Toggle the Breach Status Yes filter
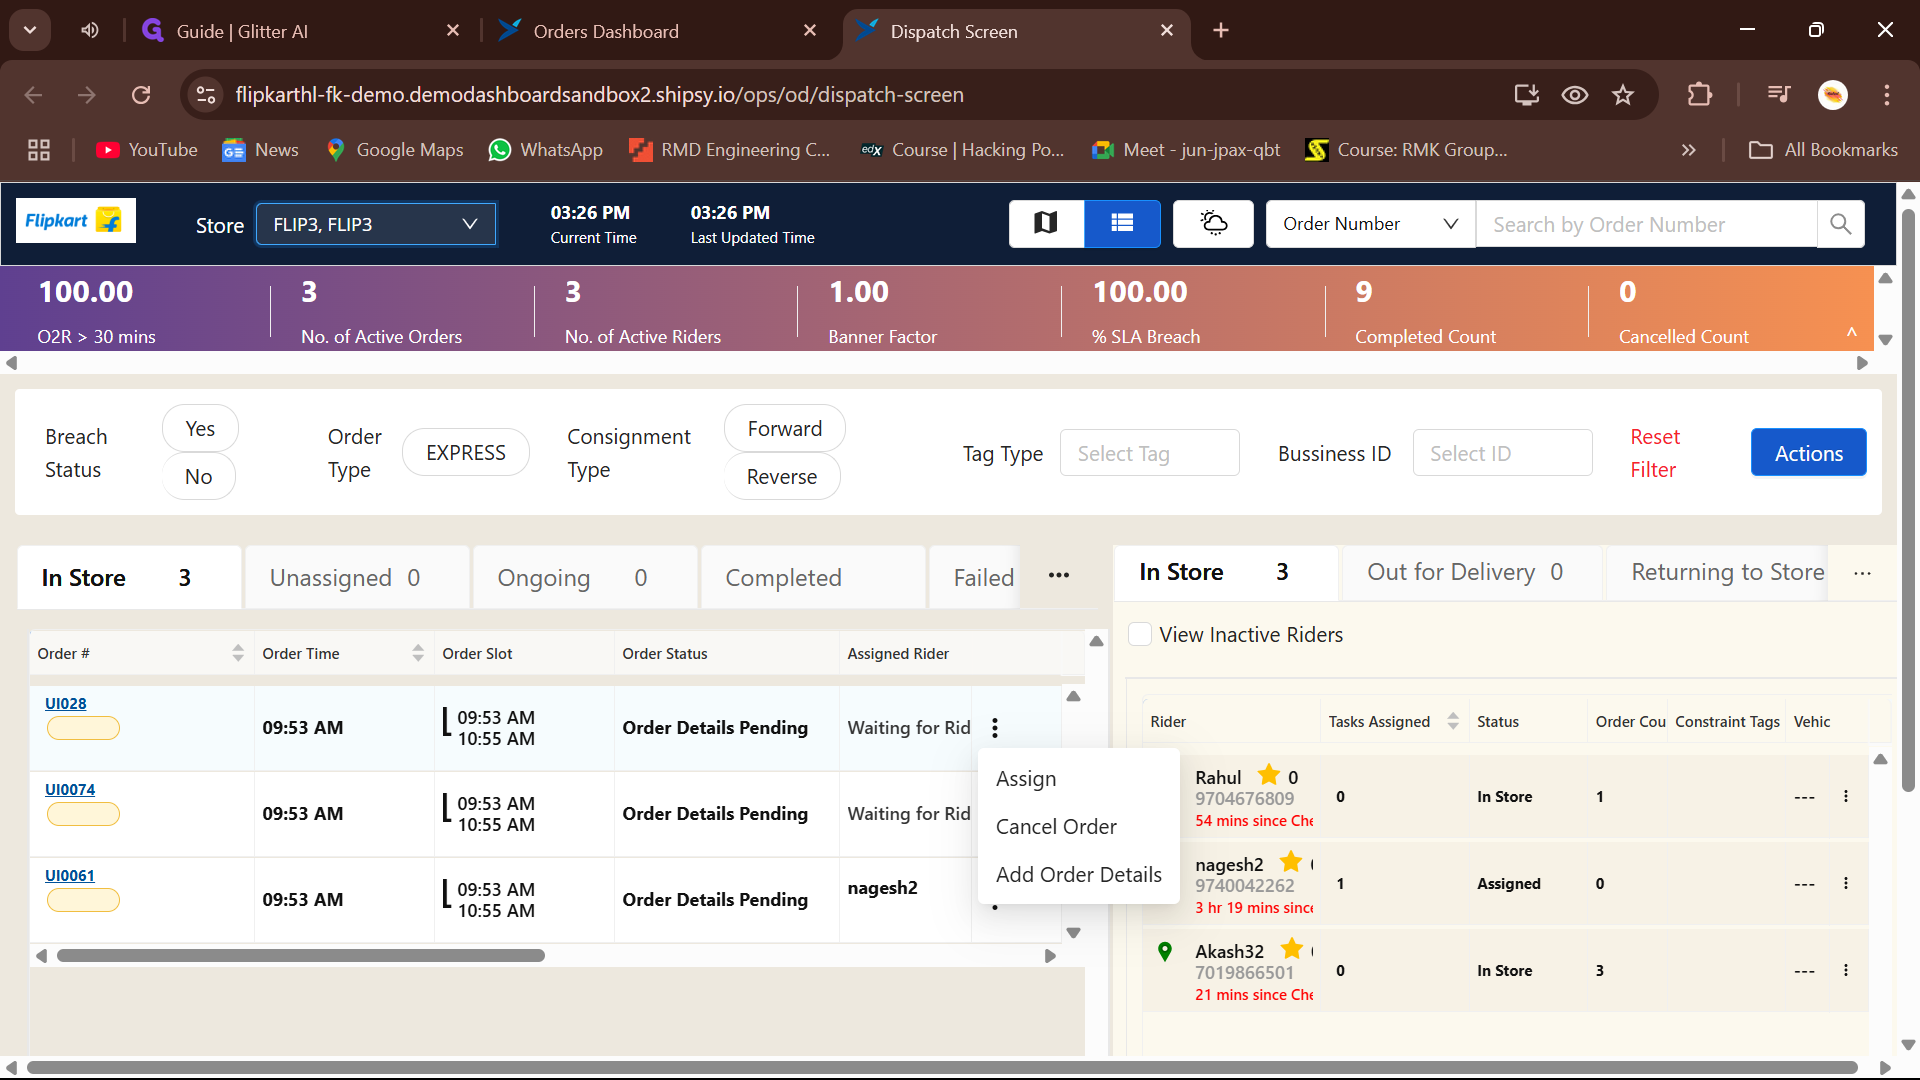The height and width of the screenshot is (1080, 1920). click(x=200, y=429)
